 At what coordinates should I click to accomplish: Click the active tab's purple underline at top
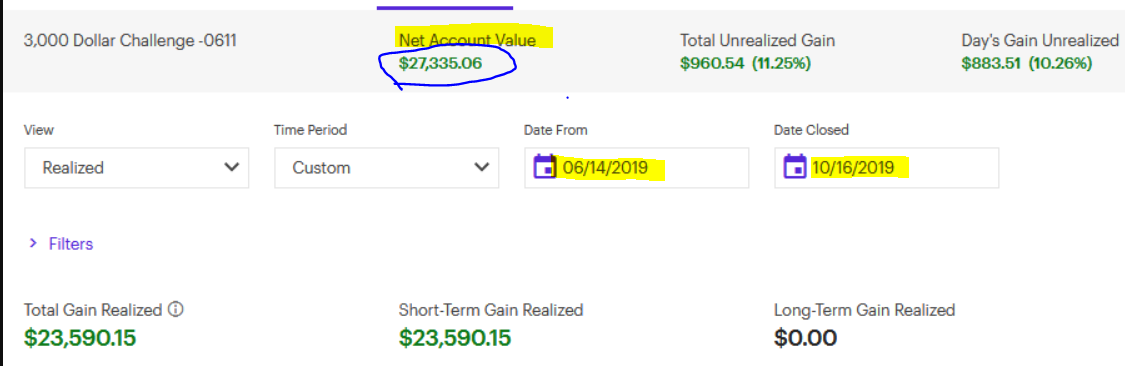tap(445, 7)
